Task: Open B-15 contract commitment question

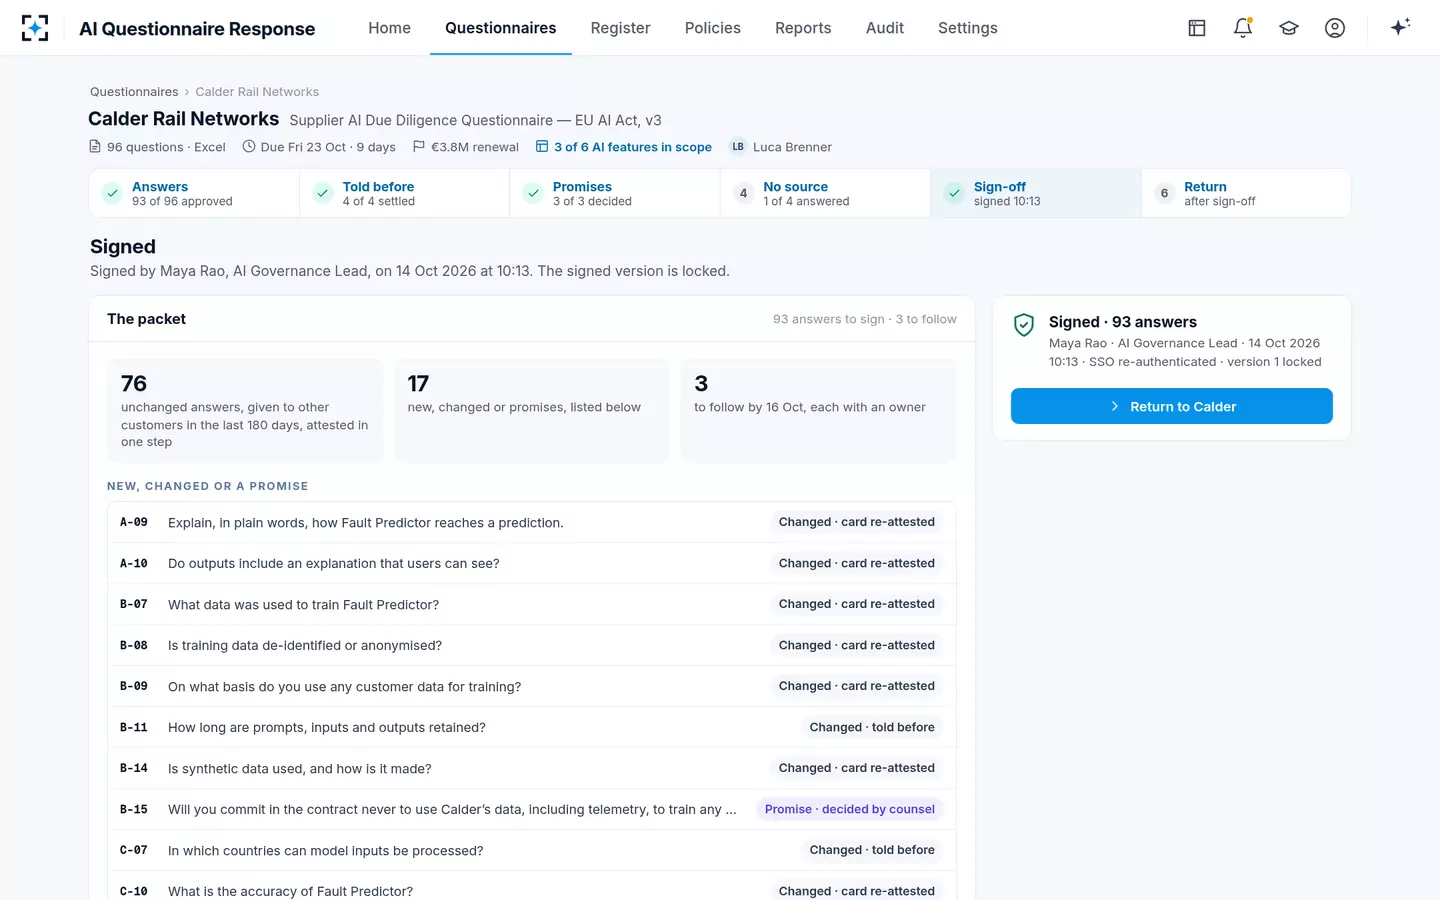Action: (x=532, y=809)
